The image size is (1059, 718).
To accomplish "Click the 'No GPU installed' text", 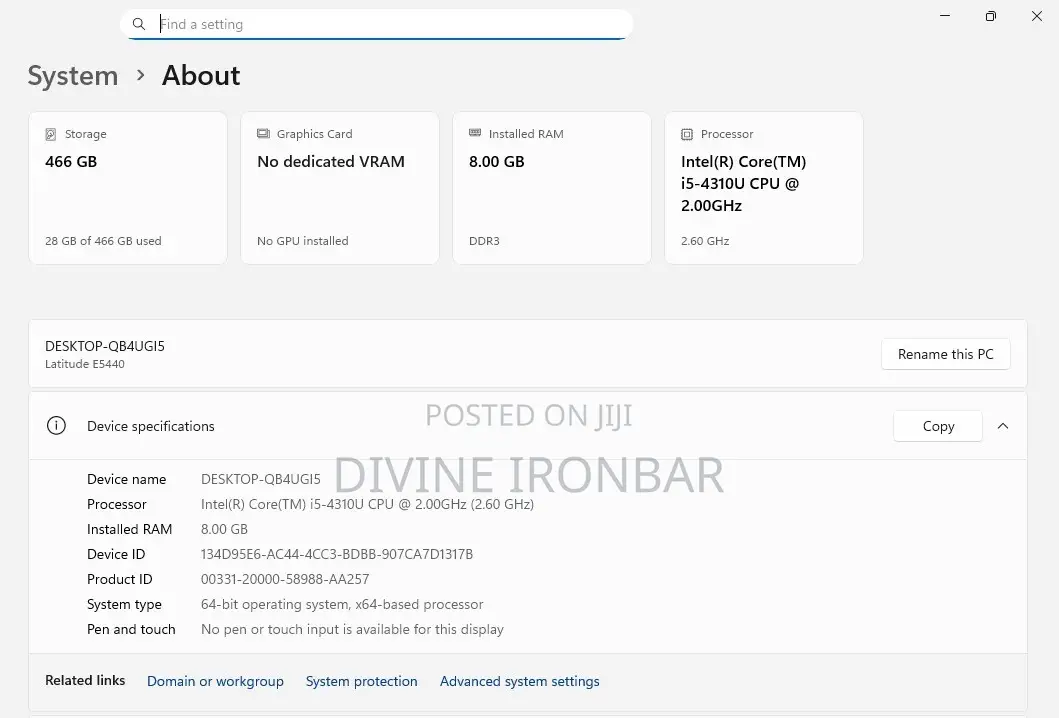I will point(303,241).
